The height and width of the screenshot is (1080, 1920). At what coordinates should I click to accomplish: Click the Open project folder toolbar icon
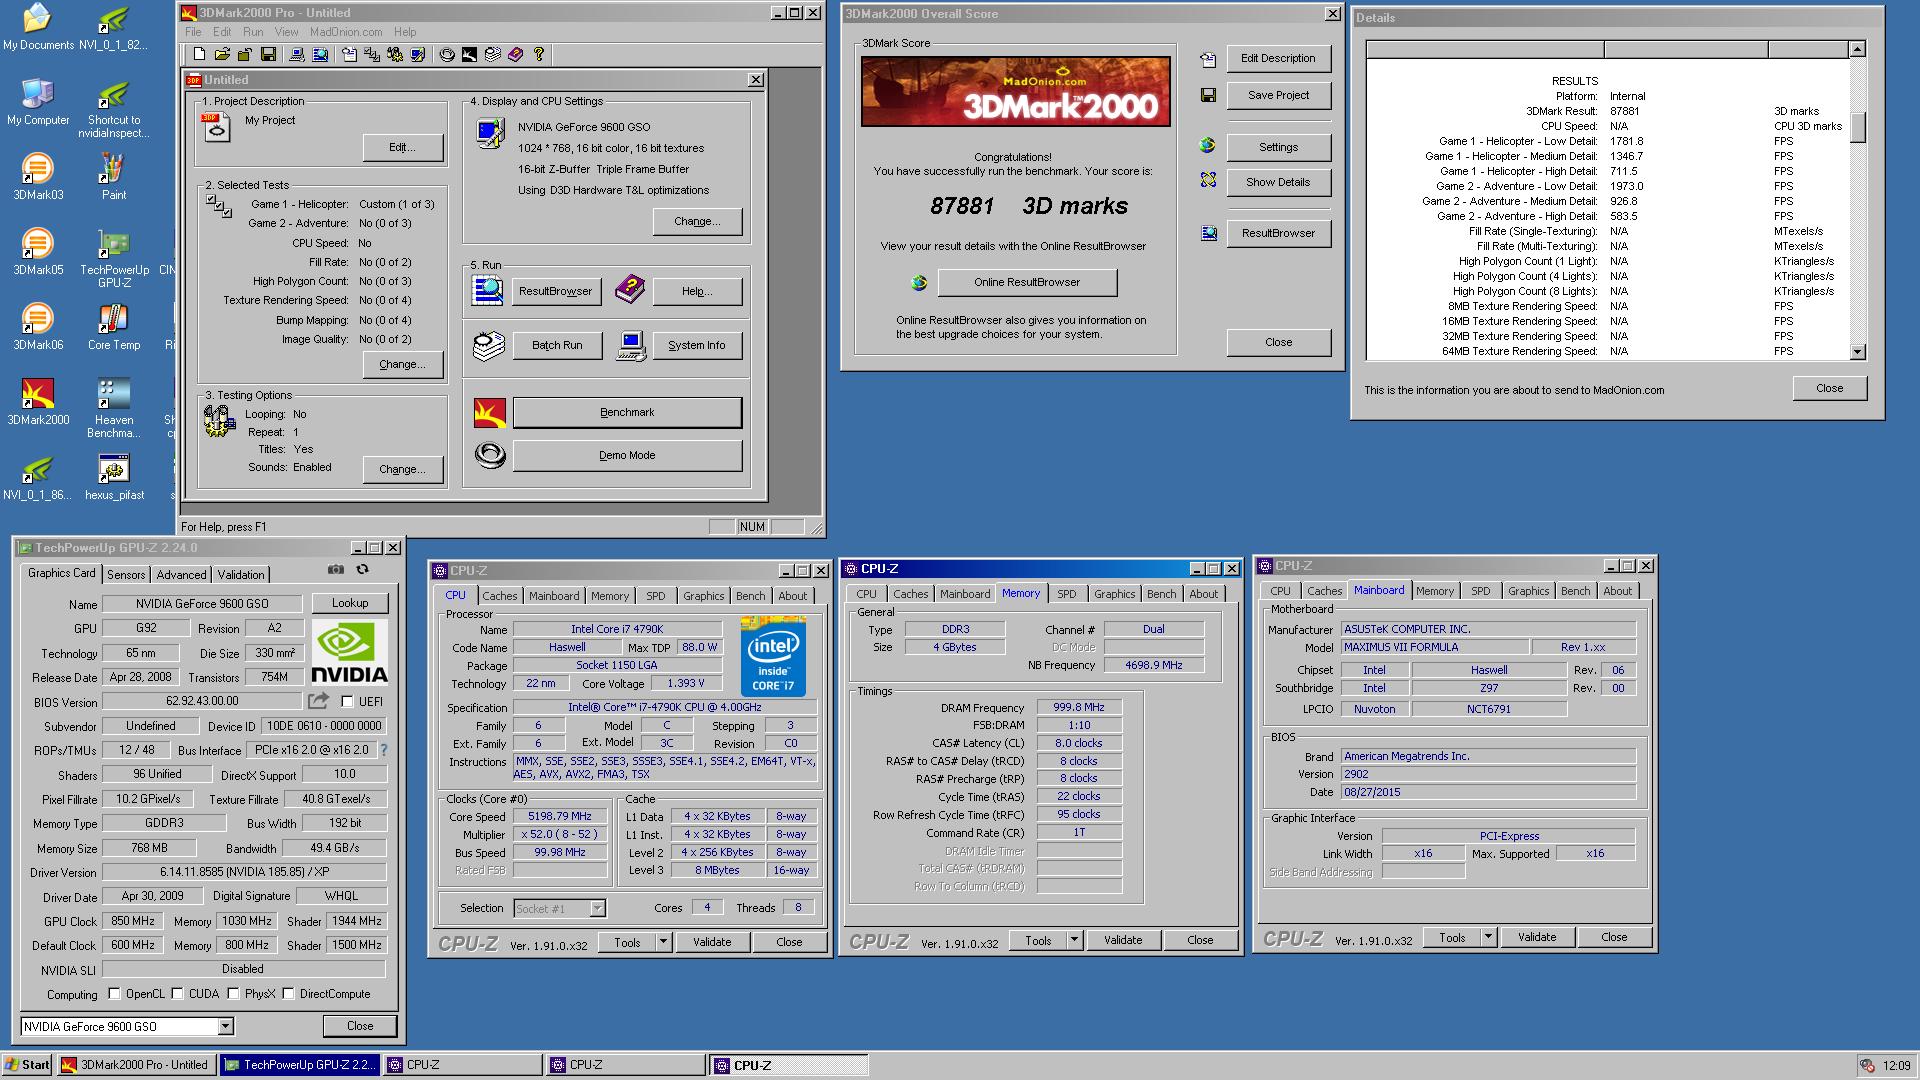click(x=222, y=54)
